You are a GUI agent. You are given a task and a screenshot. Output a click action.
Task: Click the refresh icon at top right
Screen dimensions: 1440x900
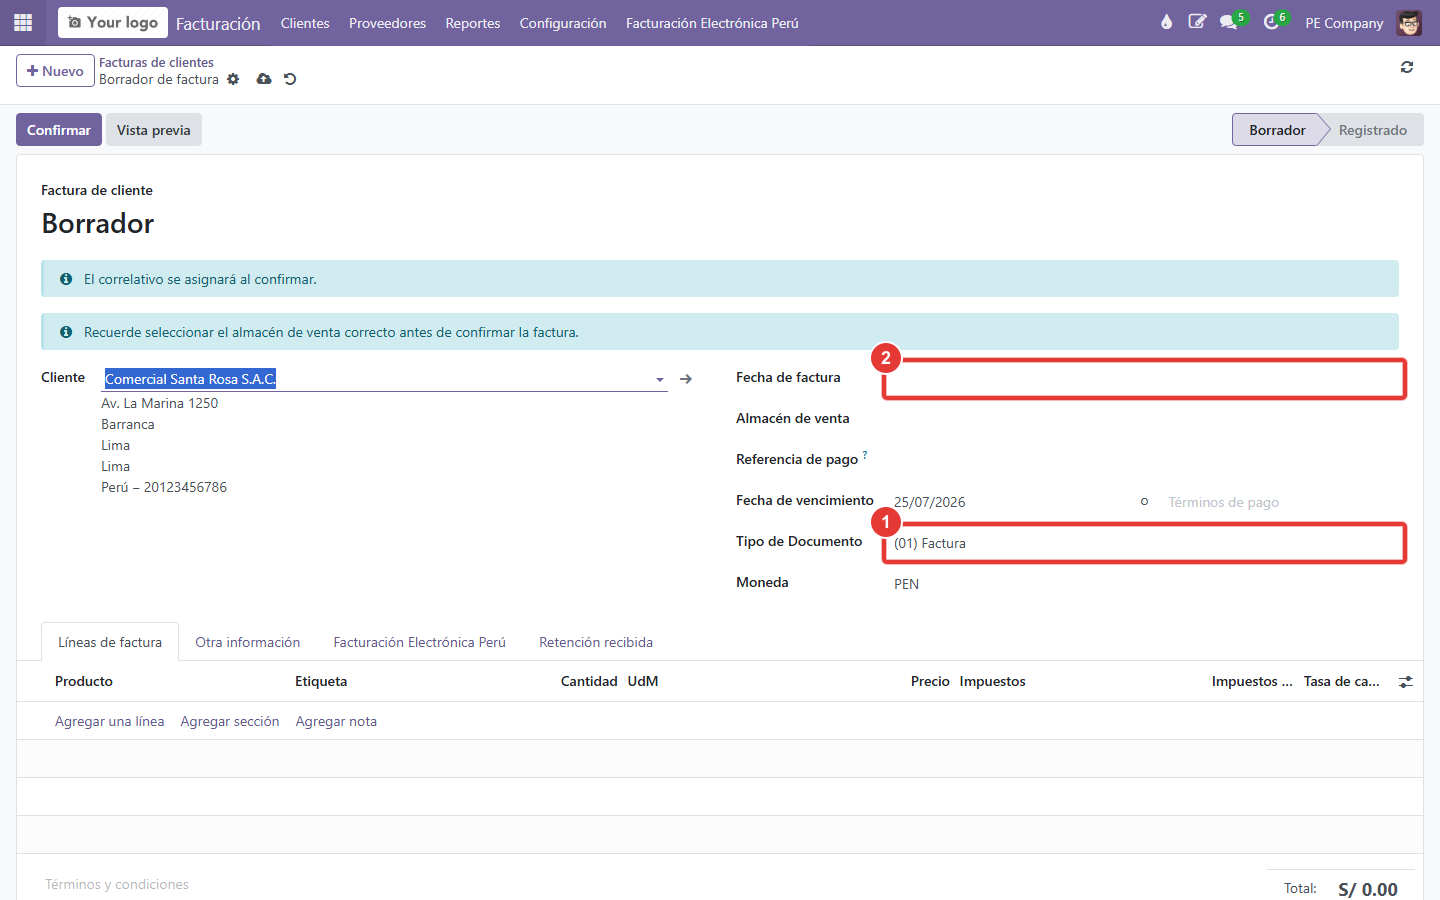[x=1407, y=67]
